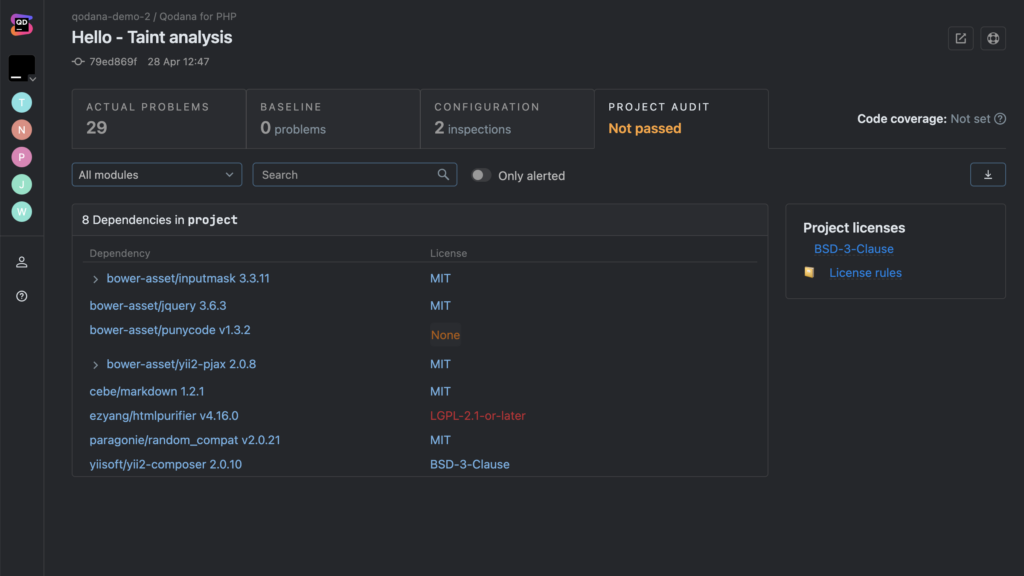This screenshot has height=576, width=1024.
Task: Select the T avatar in the sidebar
Action: coord(21,102)
